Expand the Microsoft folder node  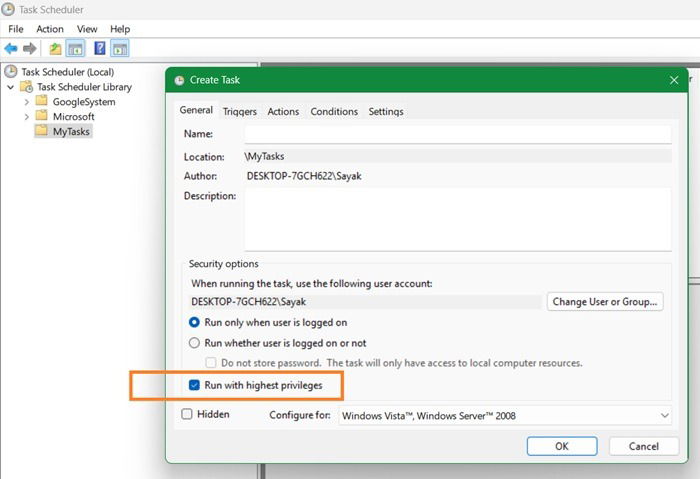(x=25, y=117)
